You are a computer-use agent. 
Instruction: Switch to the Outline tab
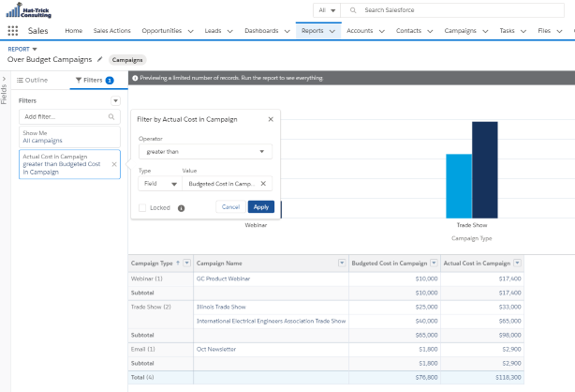pos(33,80)
